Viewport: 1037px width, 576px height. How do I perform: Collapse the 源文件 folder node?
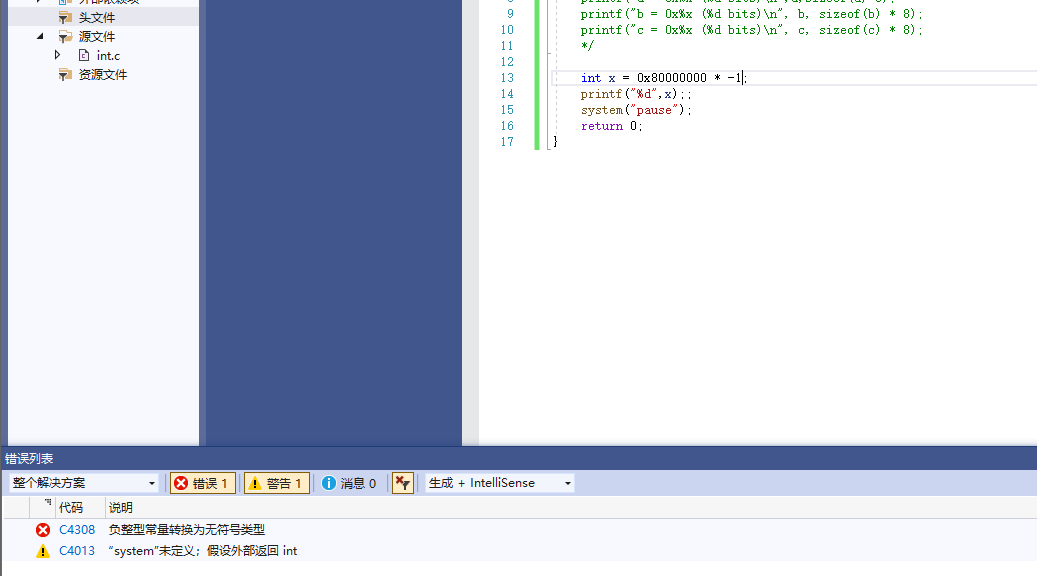(41, 36)
